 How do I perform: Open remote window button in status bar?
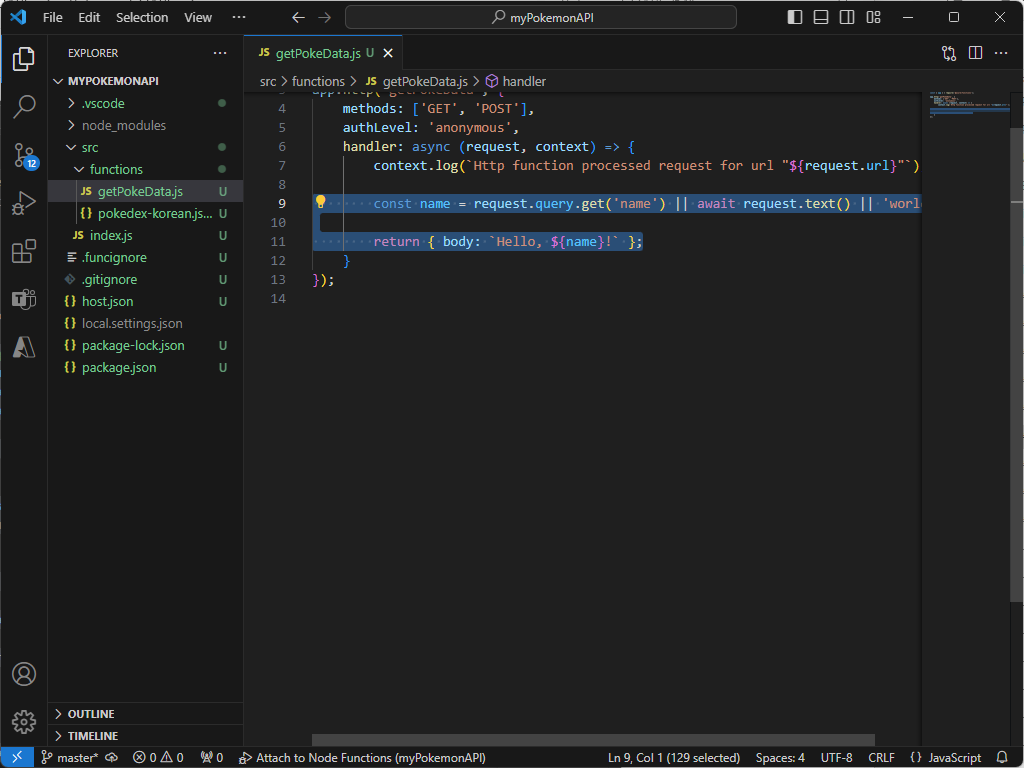click(x=17, y=758)
